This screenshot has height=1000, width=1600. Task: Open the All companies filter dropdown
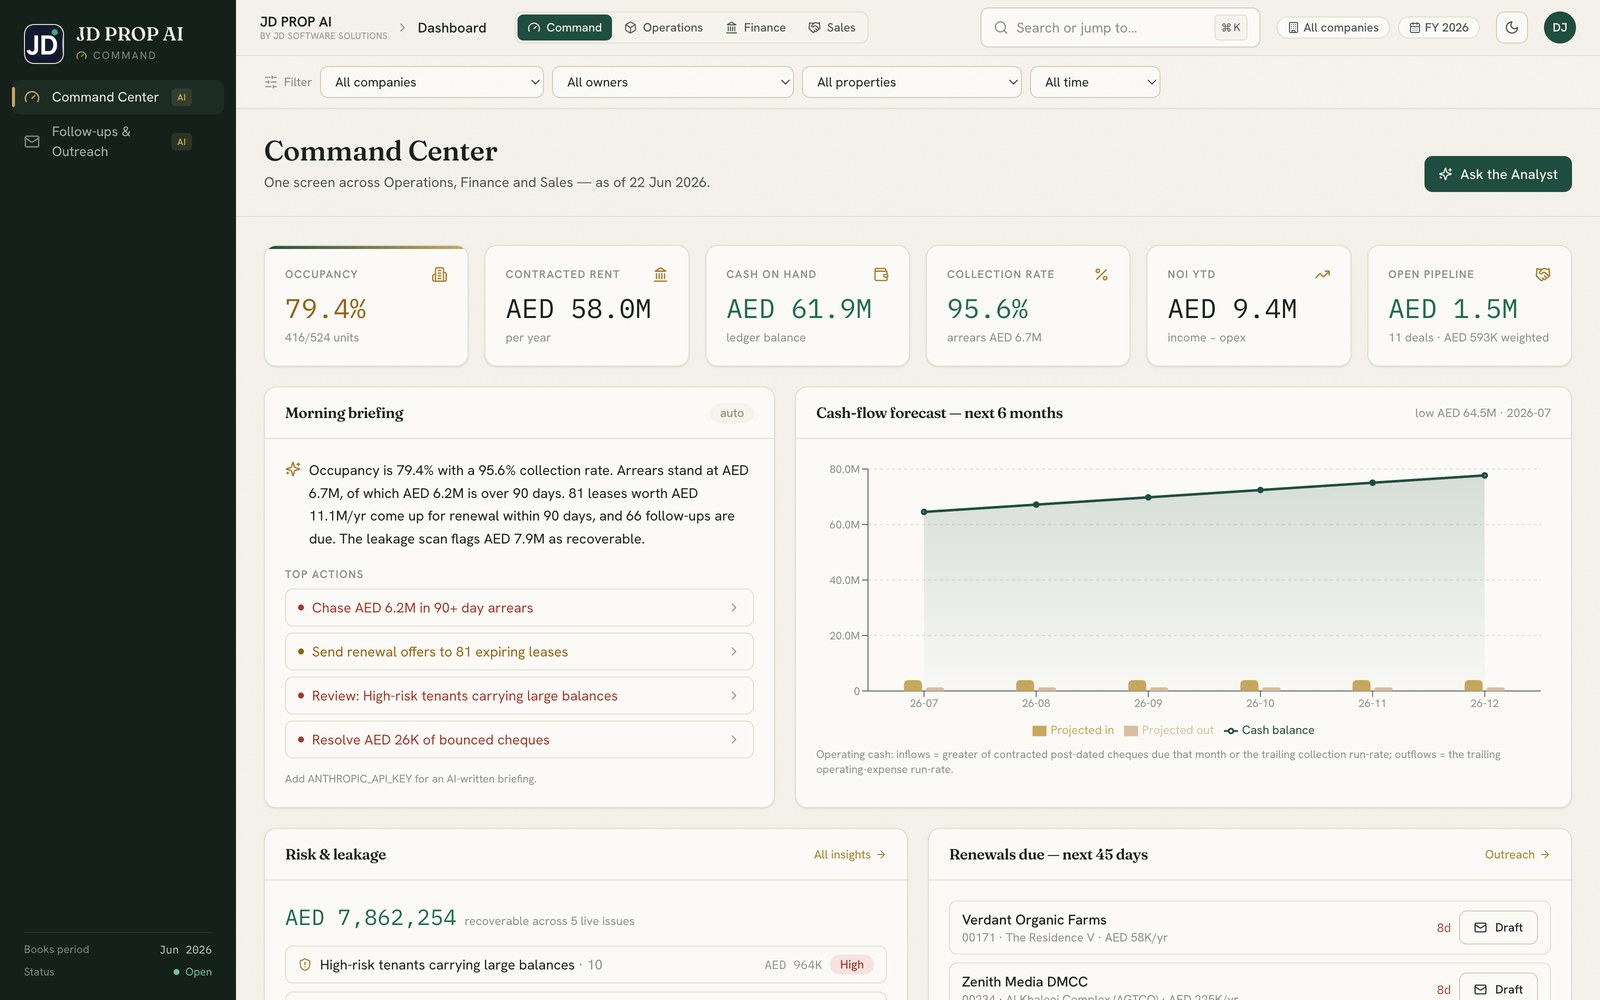click(x=432, y=82)
